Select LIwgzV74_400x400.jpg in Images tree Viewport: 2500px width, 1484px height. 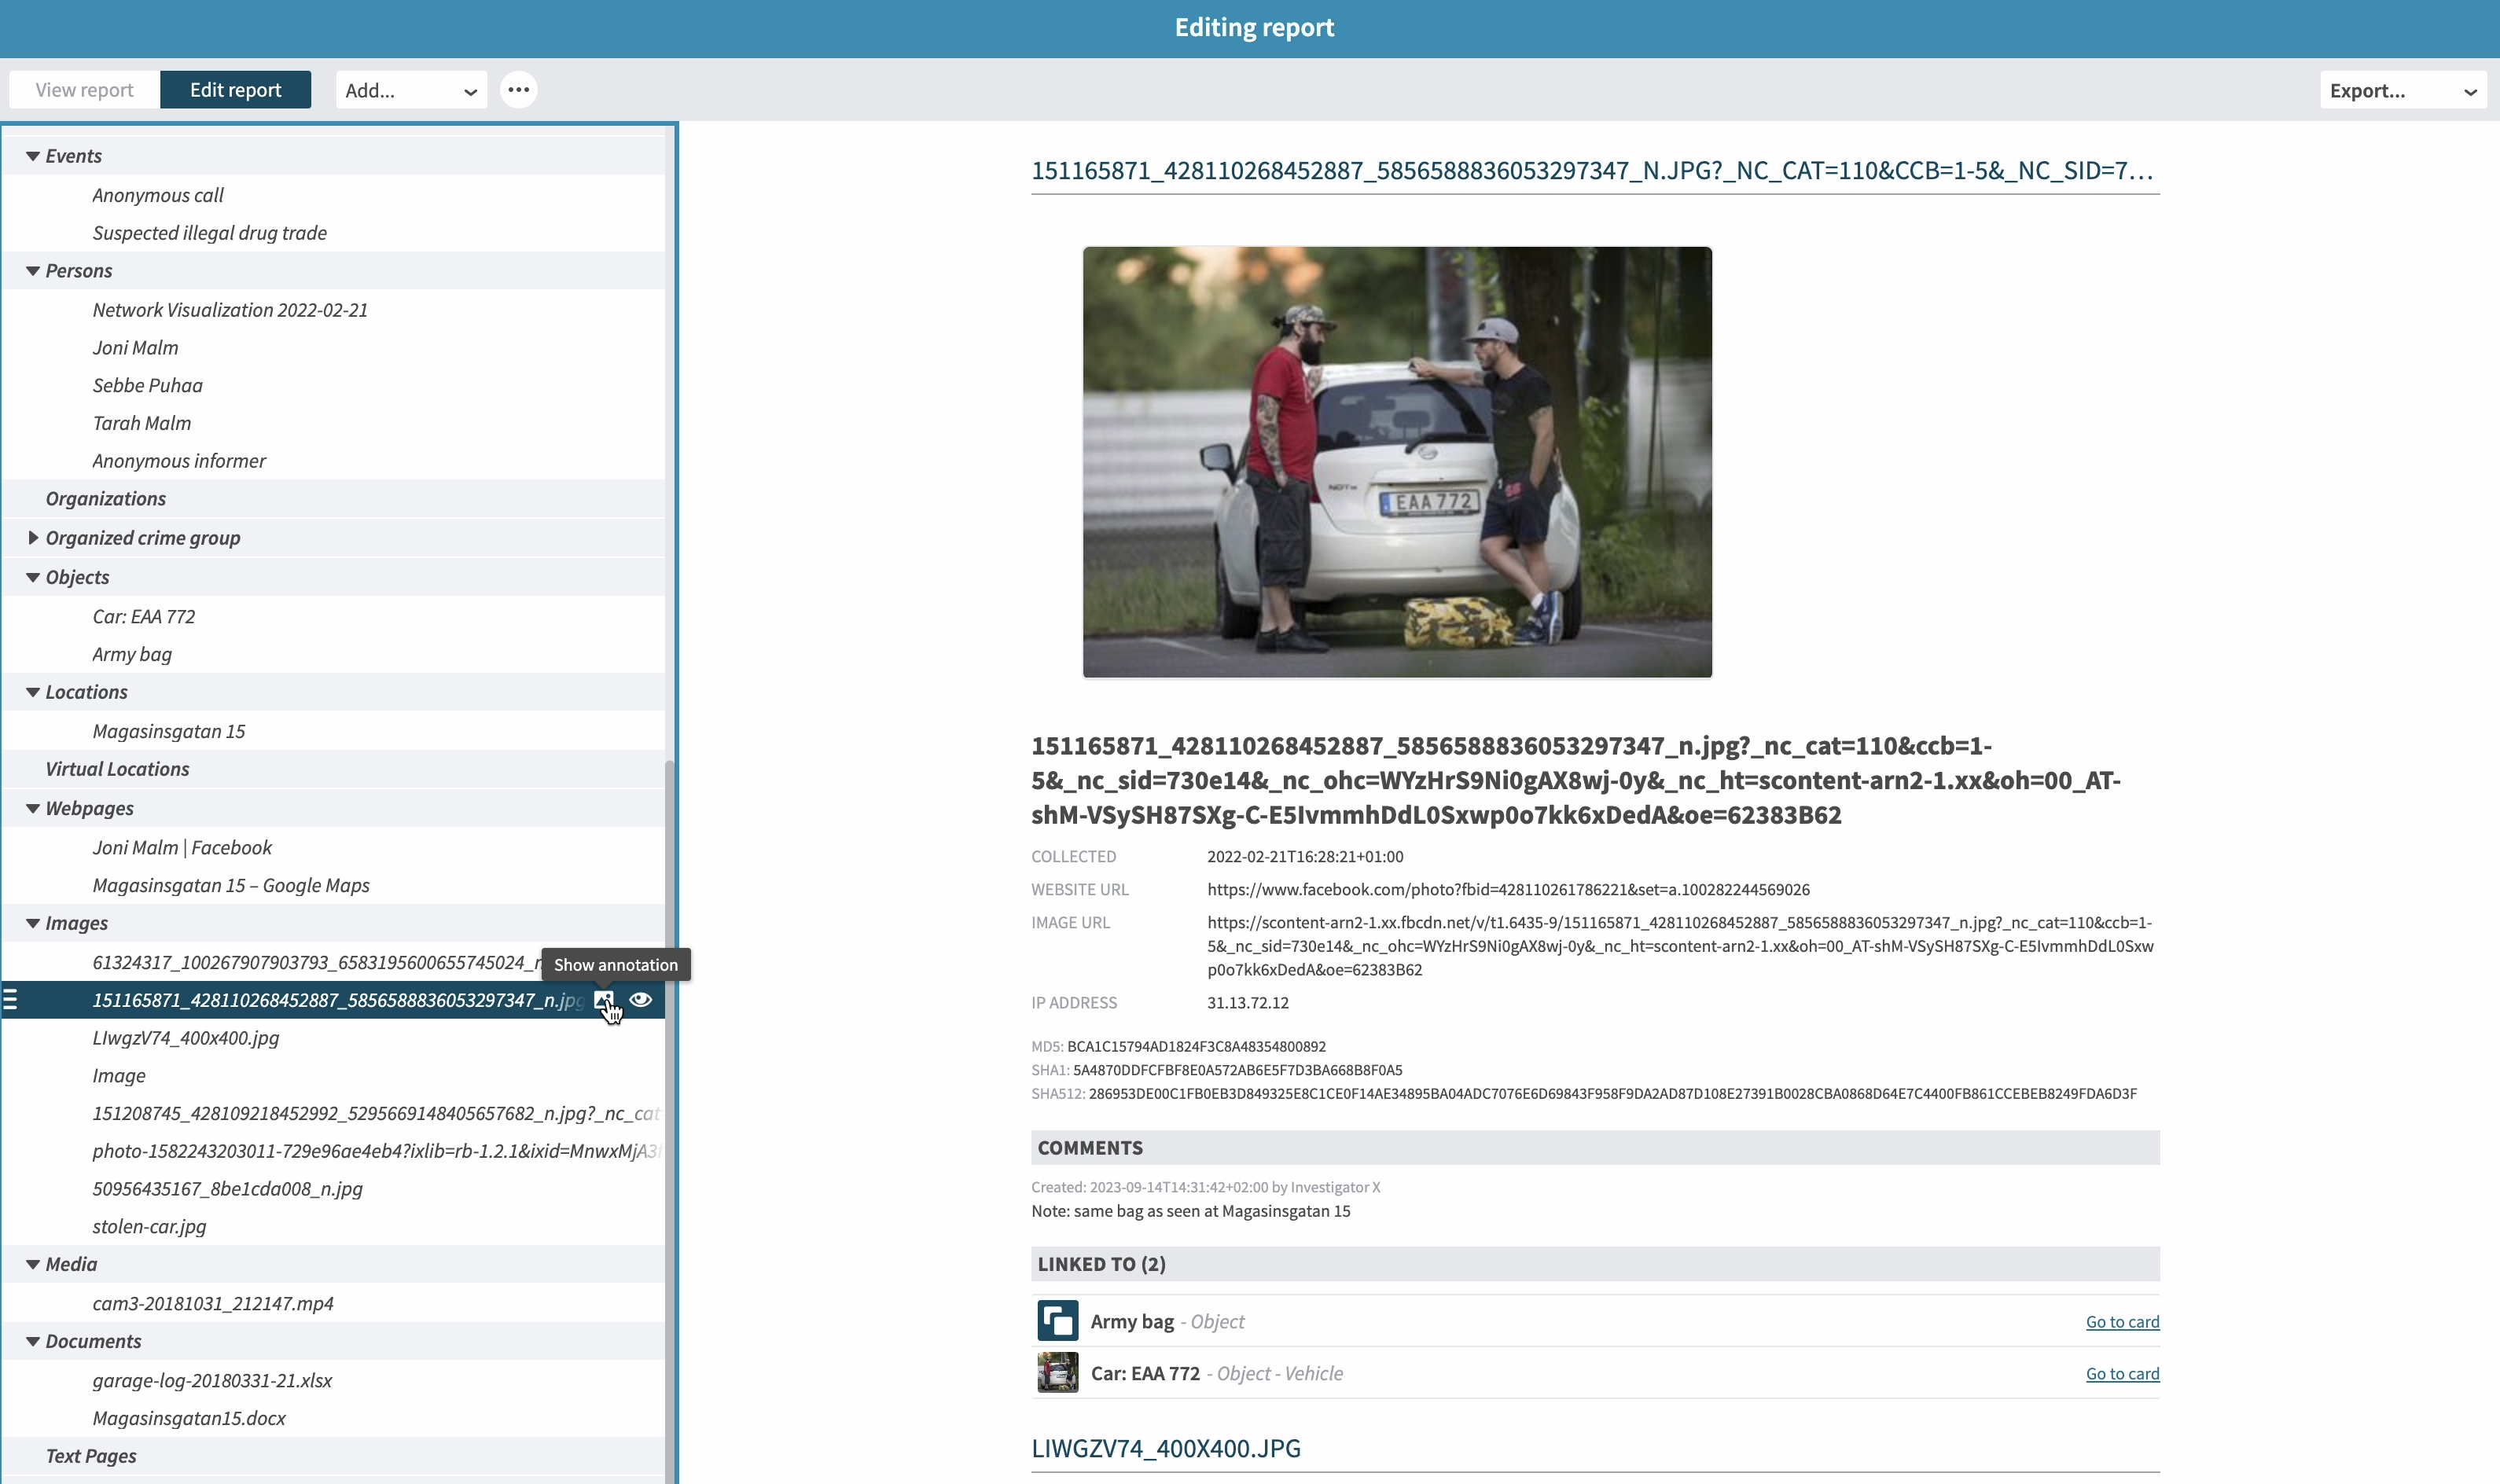coord(186,1038)
